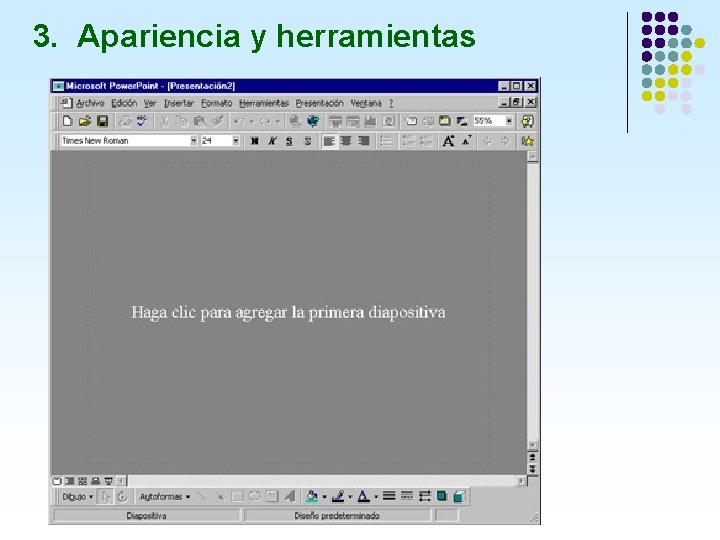Select the Format Painter brush icon

[217, 121]
